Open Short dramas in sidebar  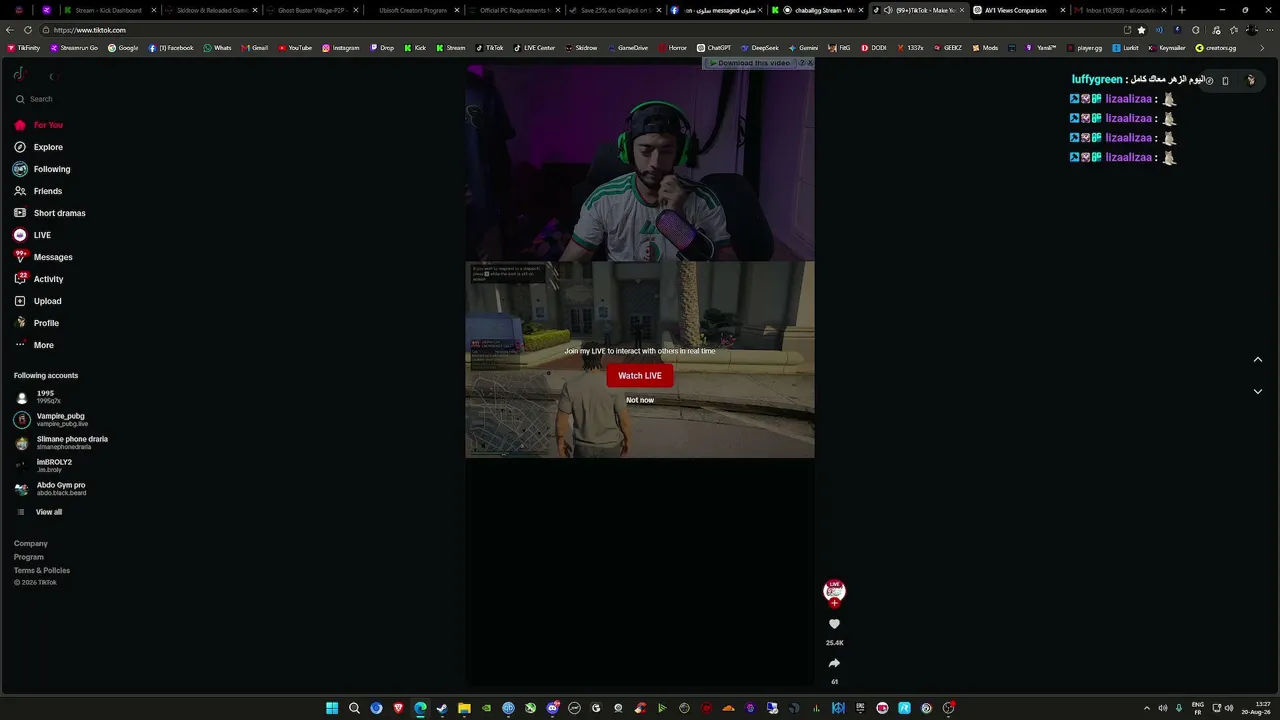pyautogui.click(x=50, y=213)
